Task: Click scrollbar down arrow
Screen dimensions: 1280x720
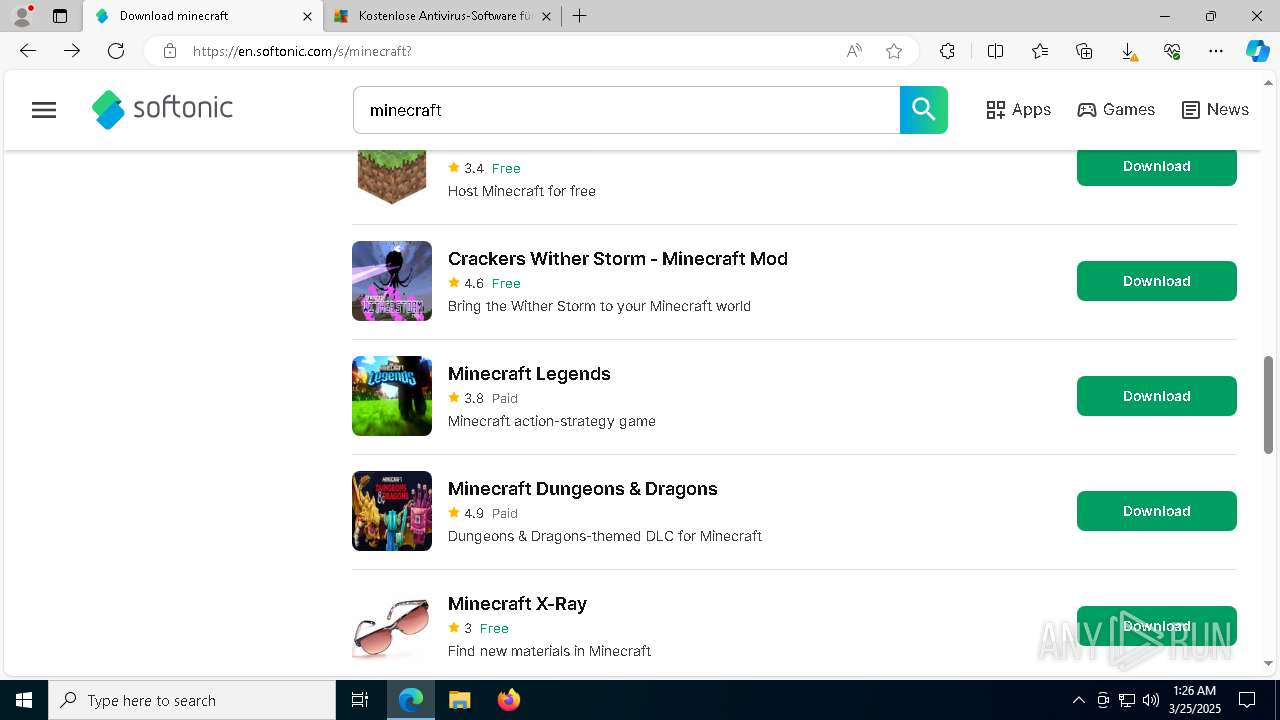Action: pos(1269,663)
